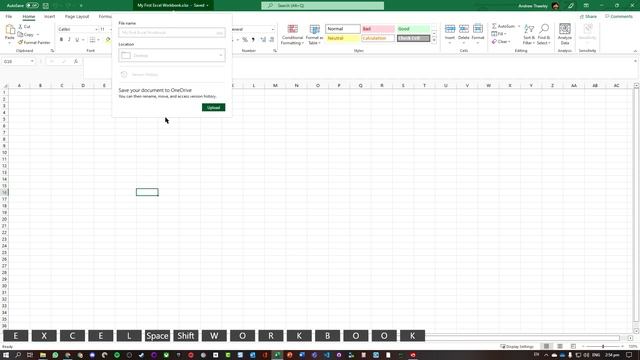Open the Windows Start menu
Image resolution: width=640 pixels, height=360 pixels.
click(x=6, y=355)
